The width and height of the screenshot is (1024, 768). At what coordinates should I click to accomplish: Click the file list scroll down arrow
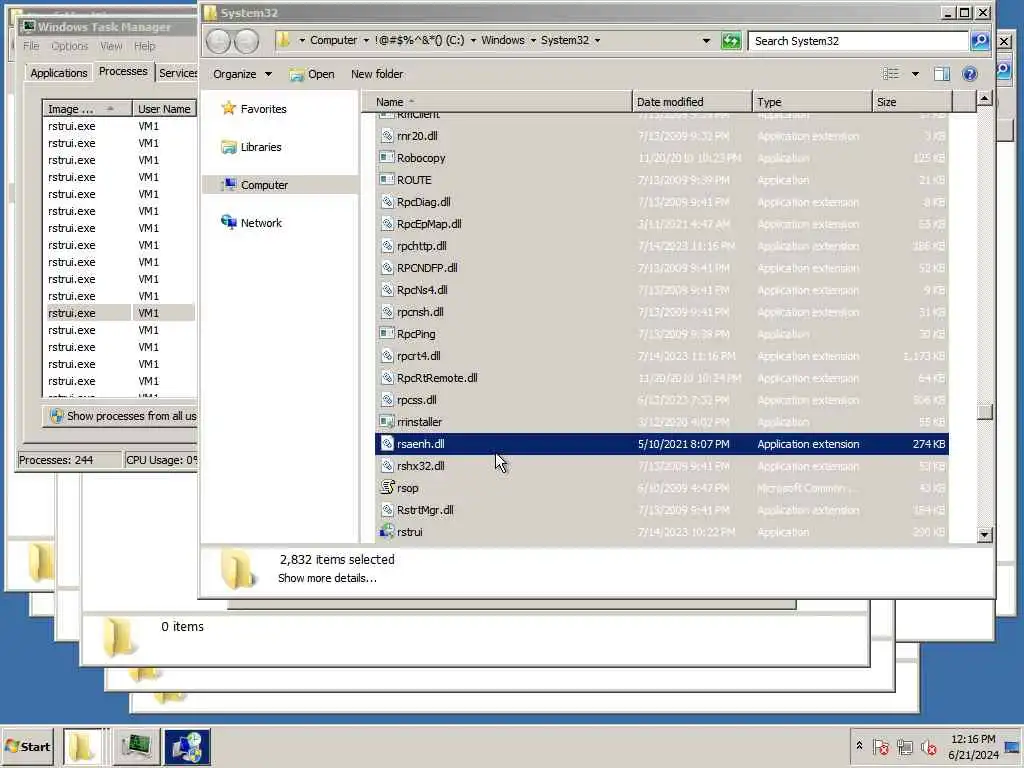[984, 535]
